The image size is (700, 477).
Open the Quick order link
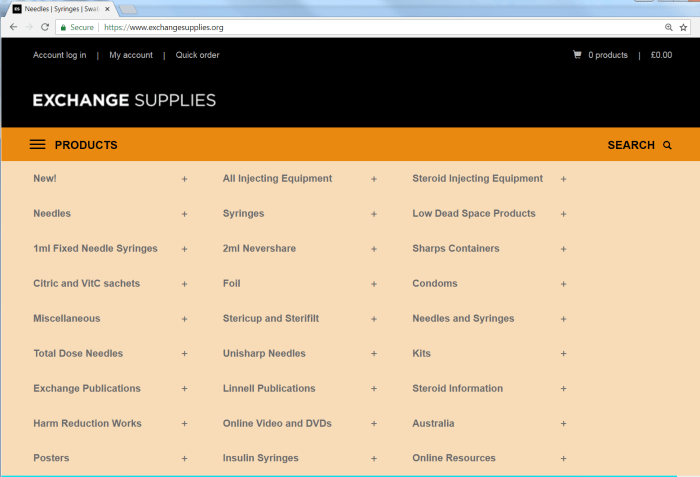pos(197,55)
